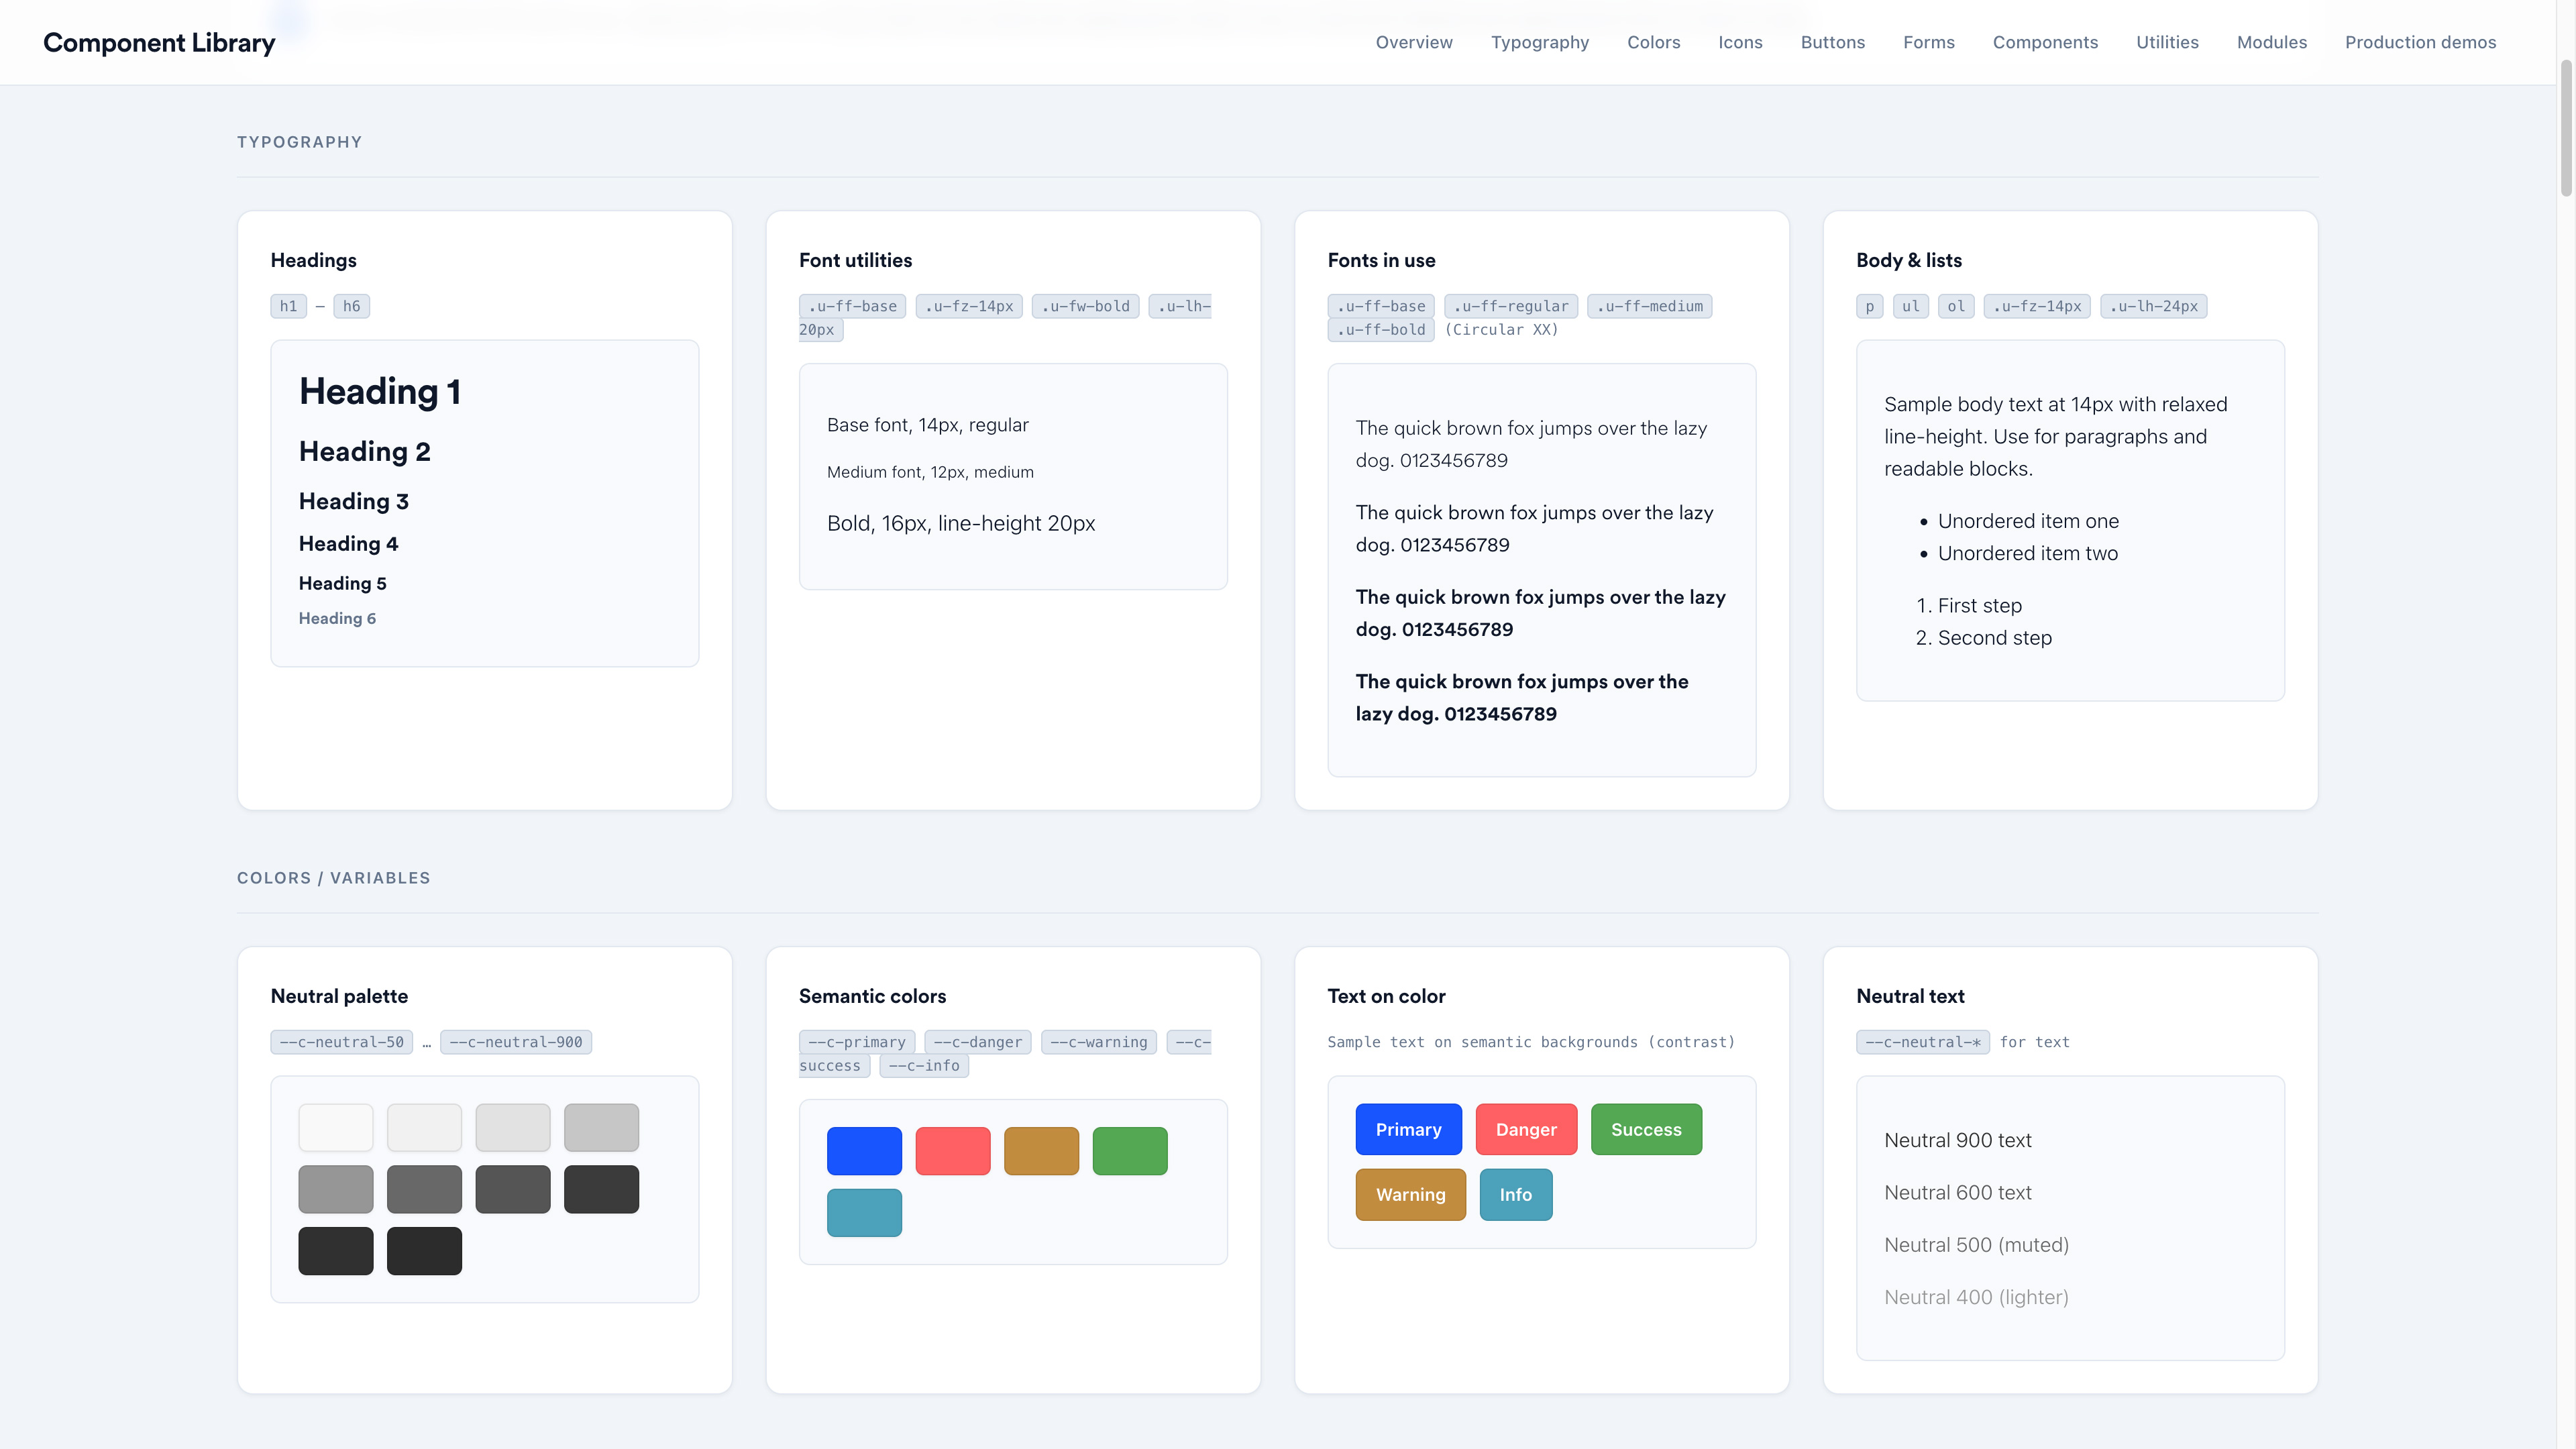The image size is (2576, 1449).
Task: Open the Icons navigation item
Action: [1740, 42]
